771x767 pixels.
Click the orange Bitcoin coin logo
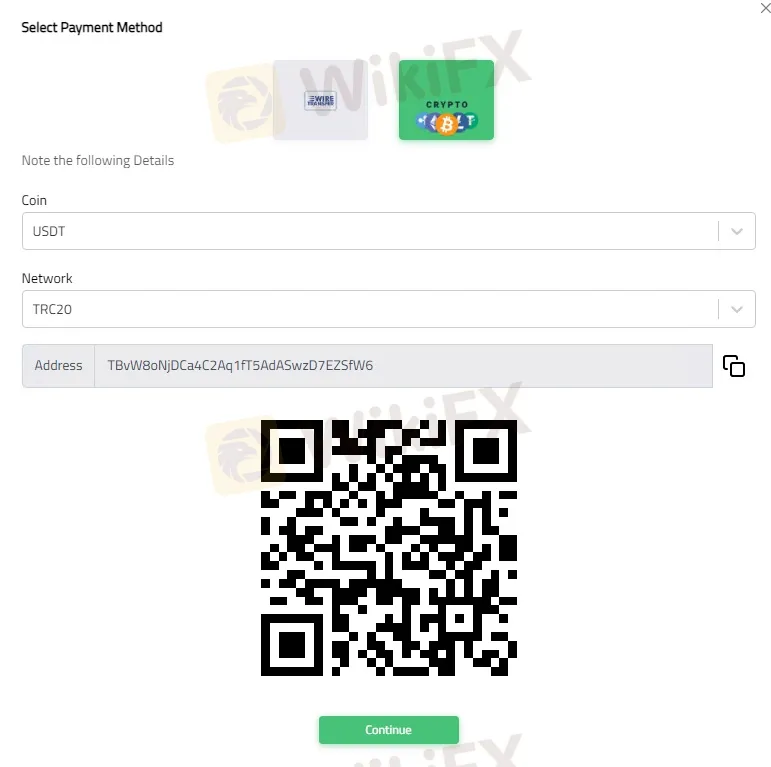pos(447,124)
